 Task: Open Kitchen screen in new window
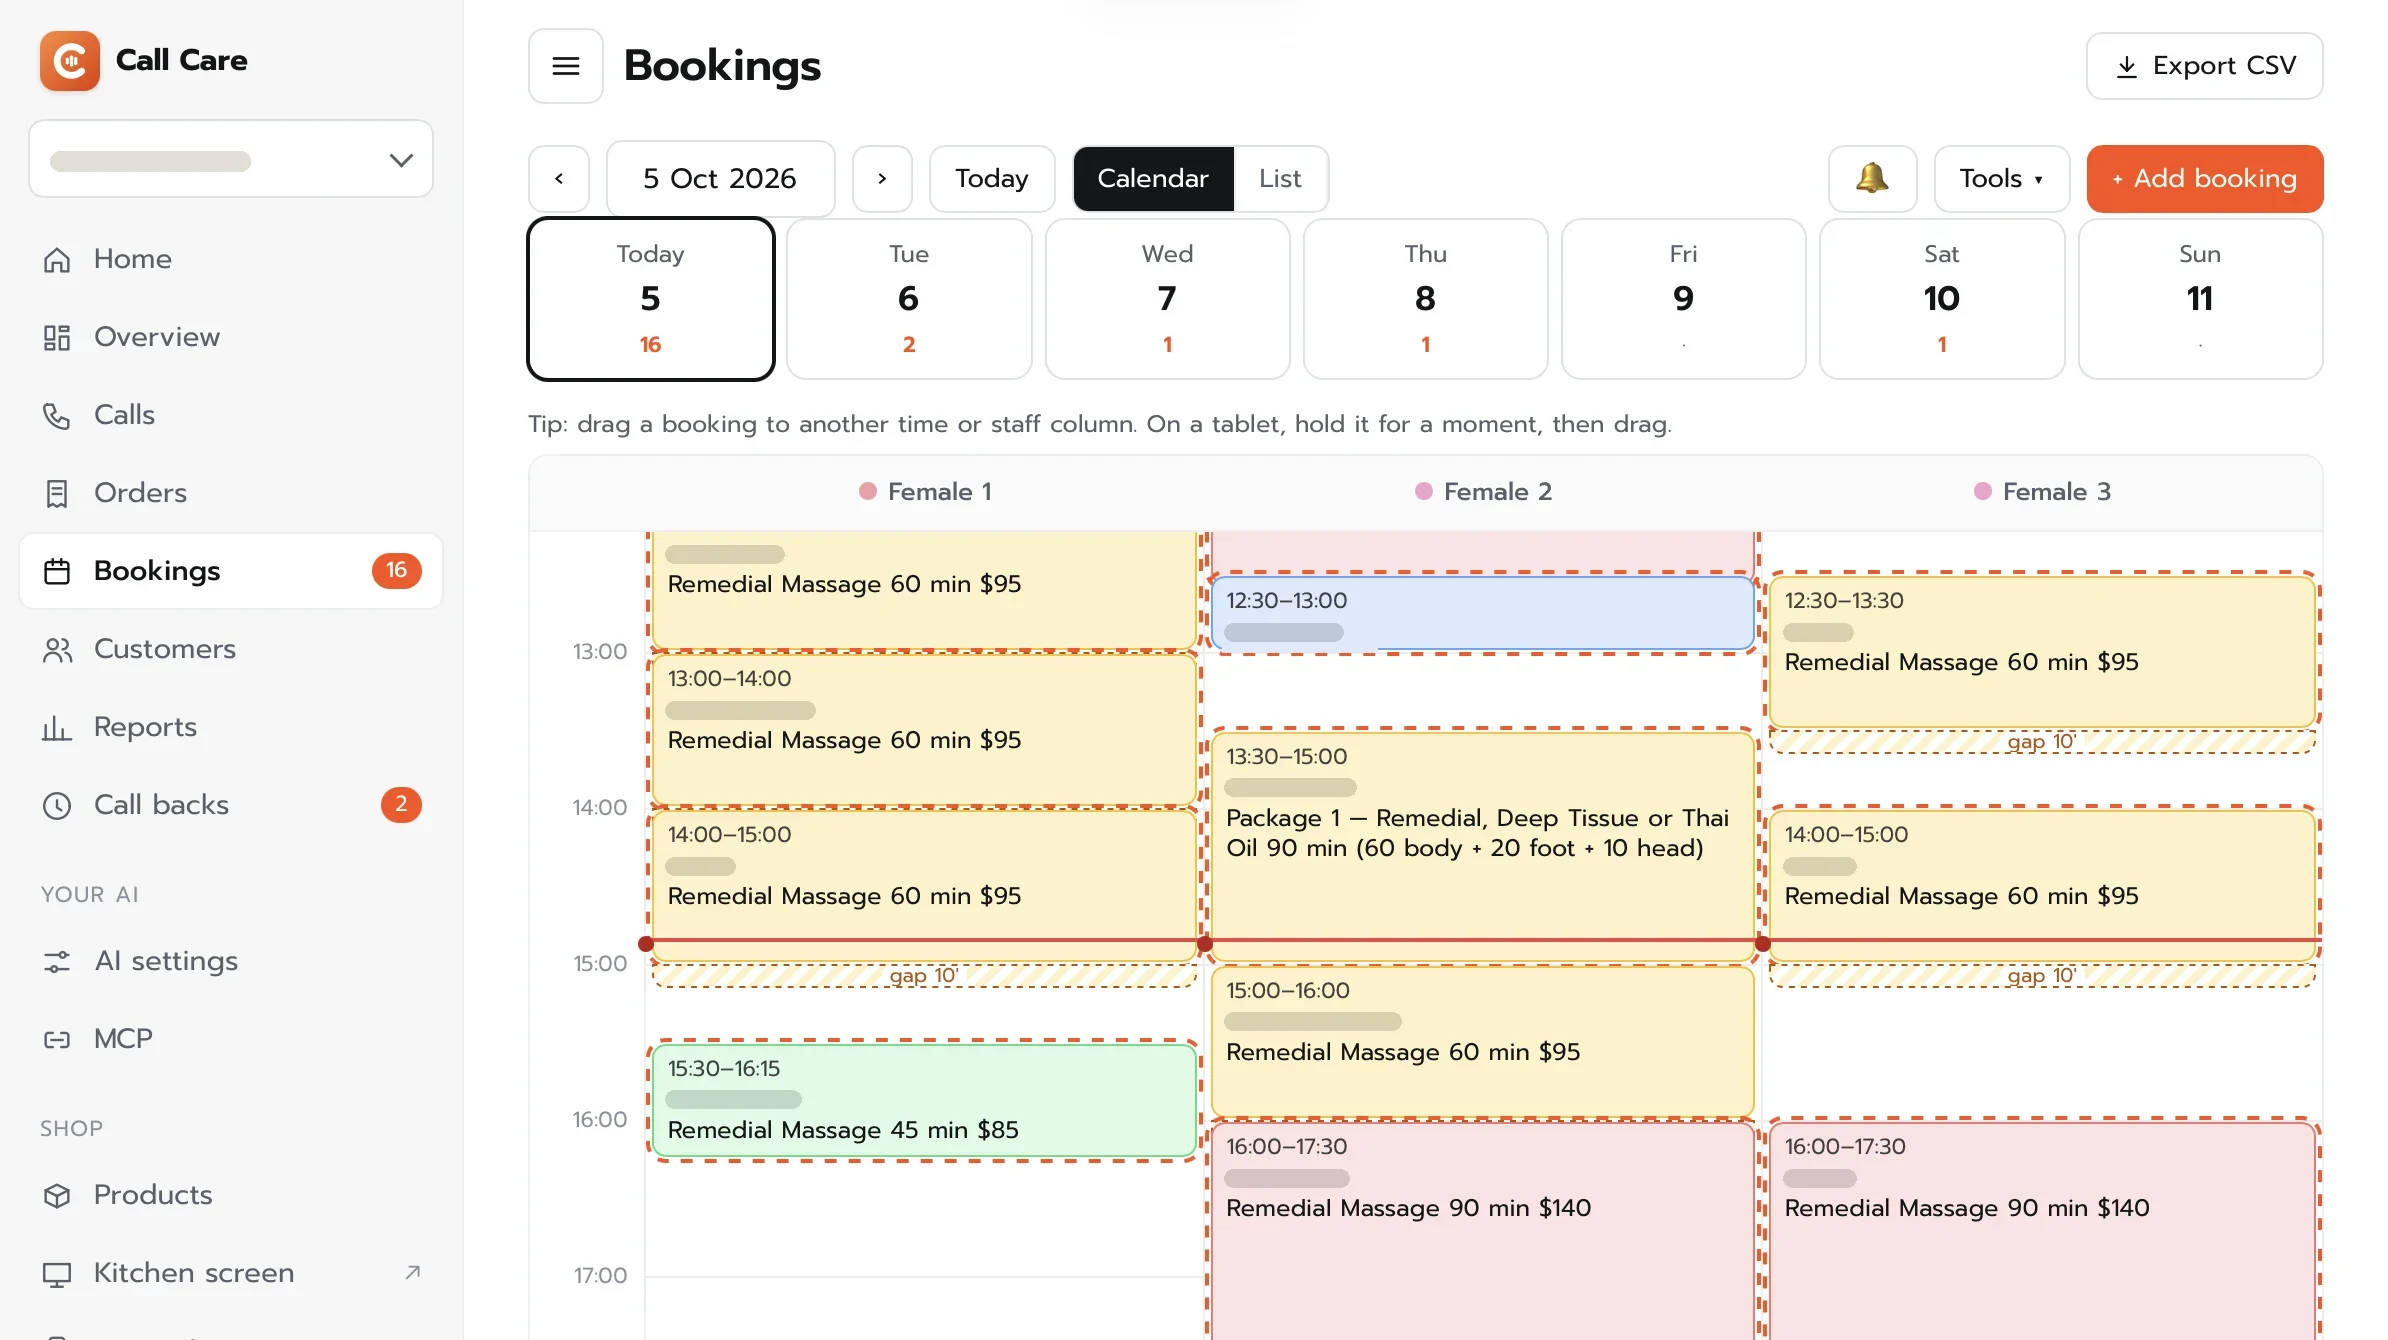(231, 1273)
